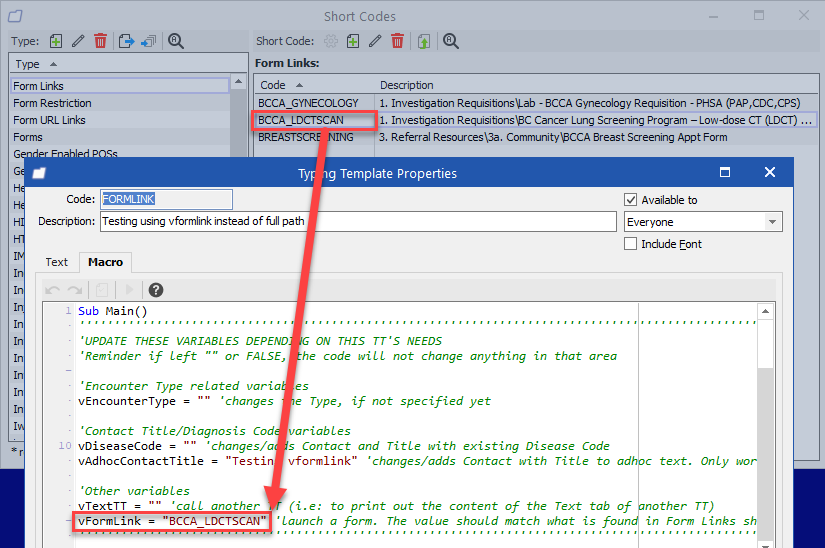Click the vDiseaseCode variable line
The width and height of the screenshot is (825, 548).
click(344, 446)
